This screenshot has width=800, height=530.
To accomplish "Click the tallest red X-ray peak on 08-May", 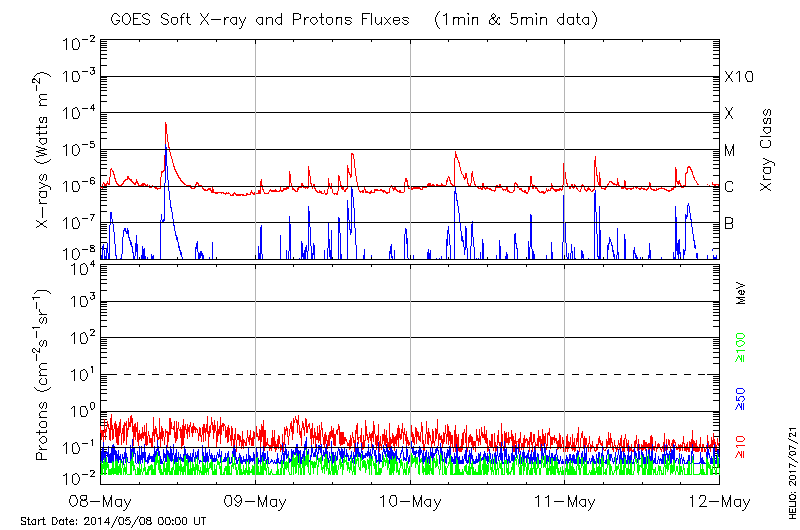I will pyautogui.click(x=165, y=124).
